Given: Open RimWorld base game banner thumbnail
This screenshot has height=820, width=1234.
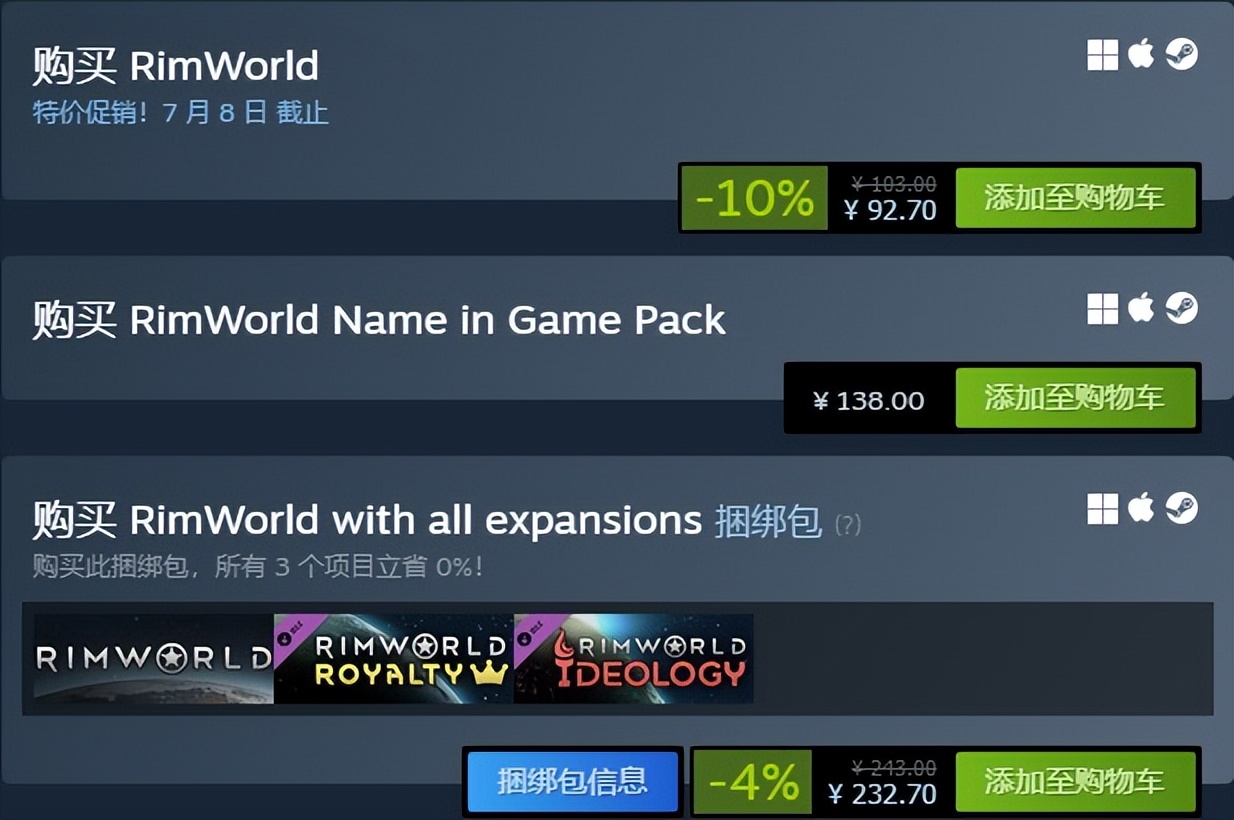Looking at the screenshot, I should [x=153, y=658].
